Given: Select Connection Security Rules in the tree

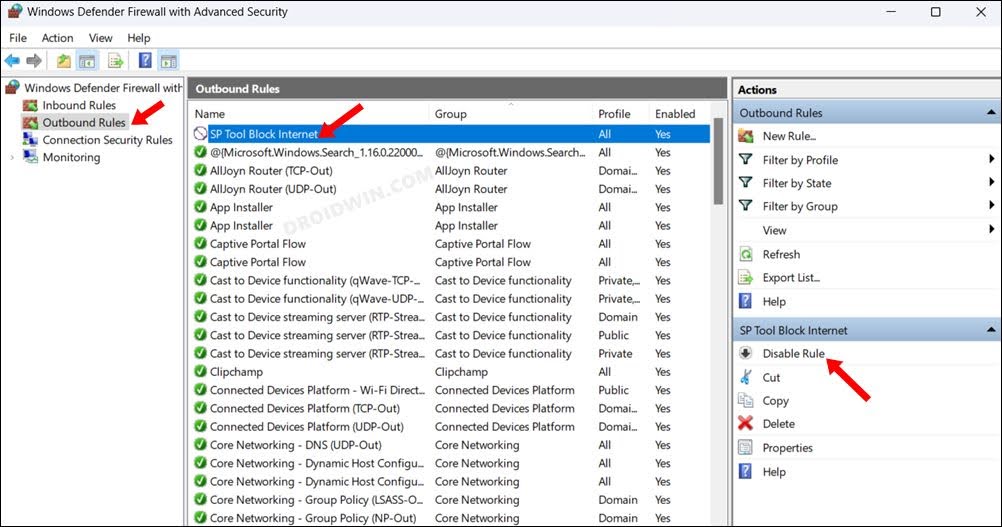Looking at the screenshot, I should pyautogui.click(x=107, y=139).
